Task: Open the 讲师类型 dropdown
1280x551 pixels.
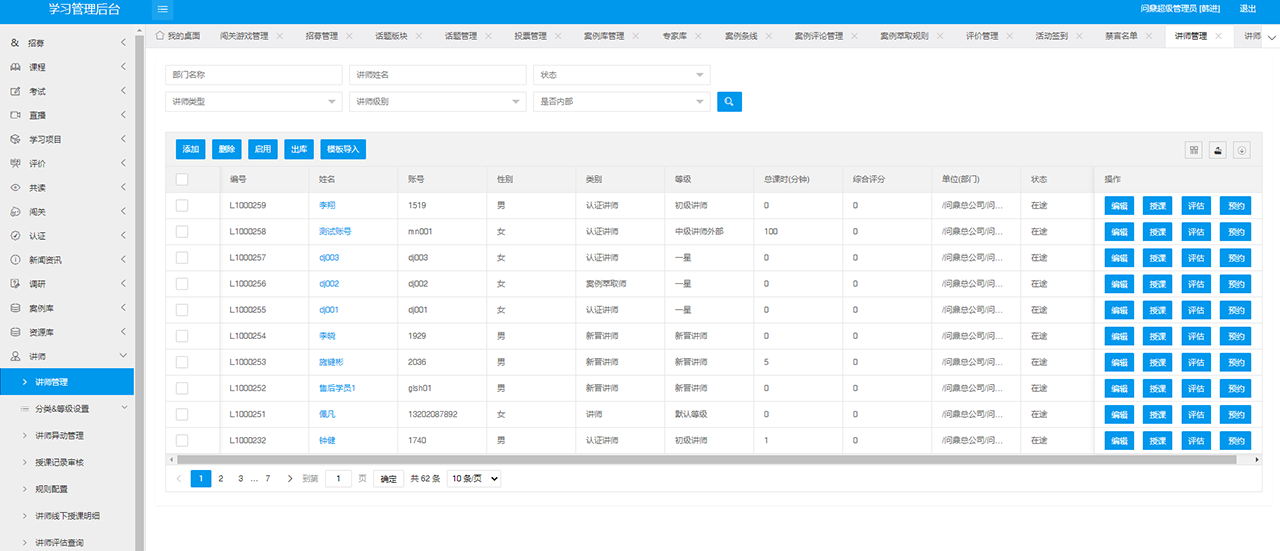Action: point(253,101)
